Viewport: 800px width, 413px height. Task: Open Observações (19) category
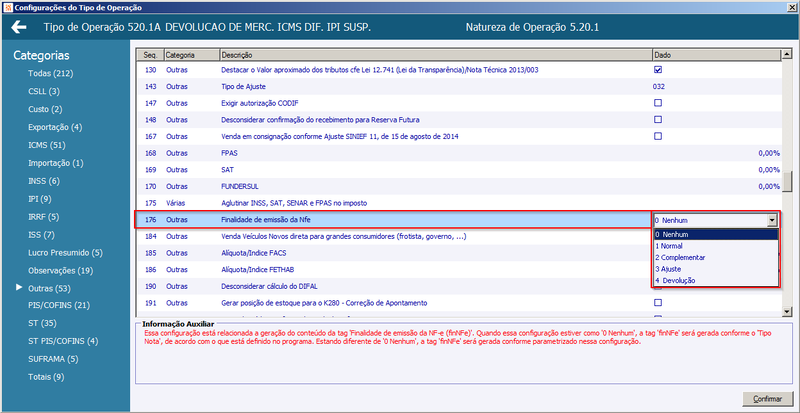click(60, 270)
